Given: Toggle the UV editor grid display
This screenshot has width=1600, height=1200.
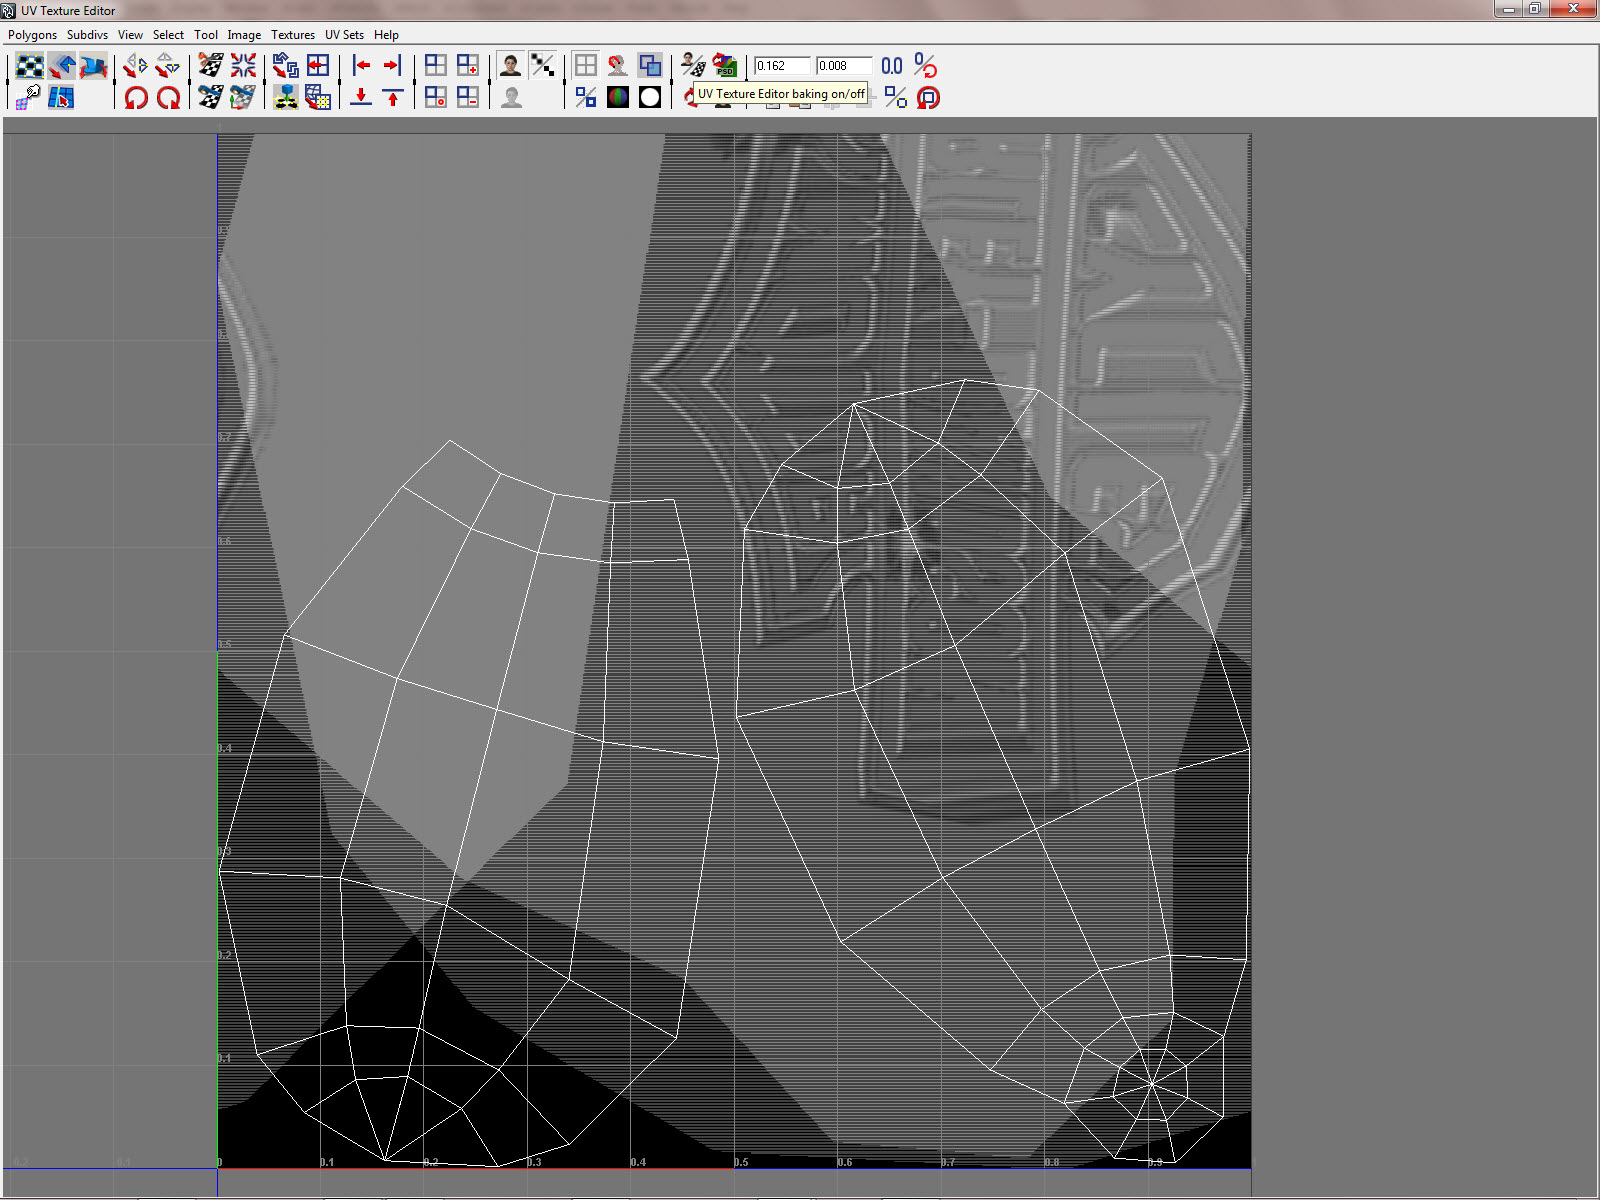Looking at the screenshot, I should click(586, 66).
